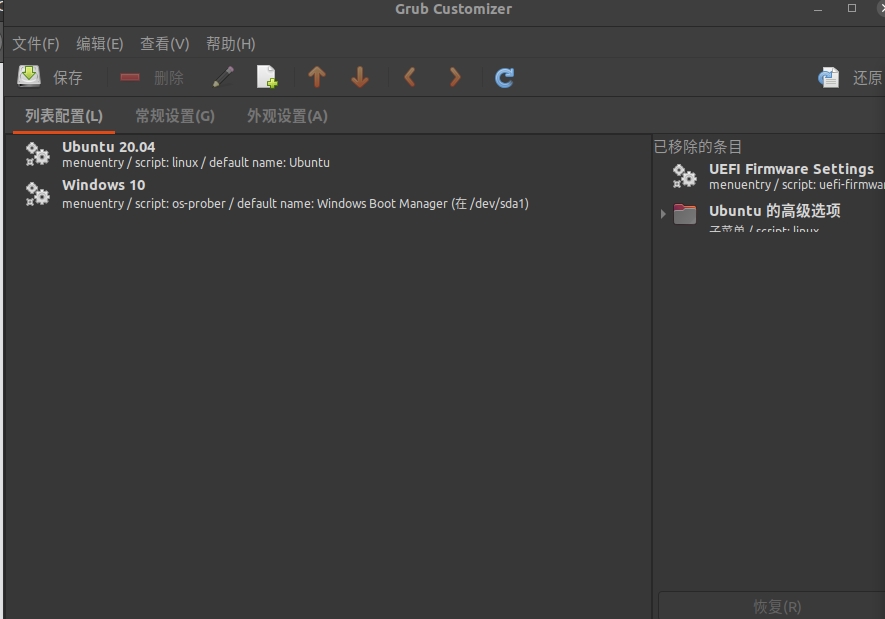Switch to the 常规设置(G) tab
Viewport: 885px width, 619px height.
pos(174,115)
